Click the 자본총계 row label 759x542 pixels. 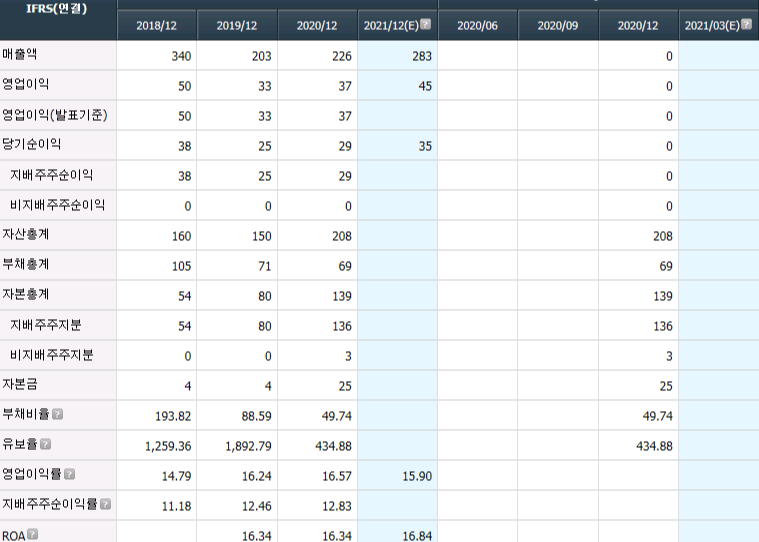pos(26,294)
